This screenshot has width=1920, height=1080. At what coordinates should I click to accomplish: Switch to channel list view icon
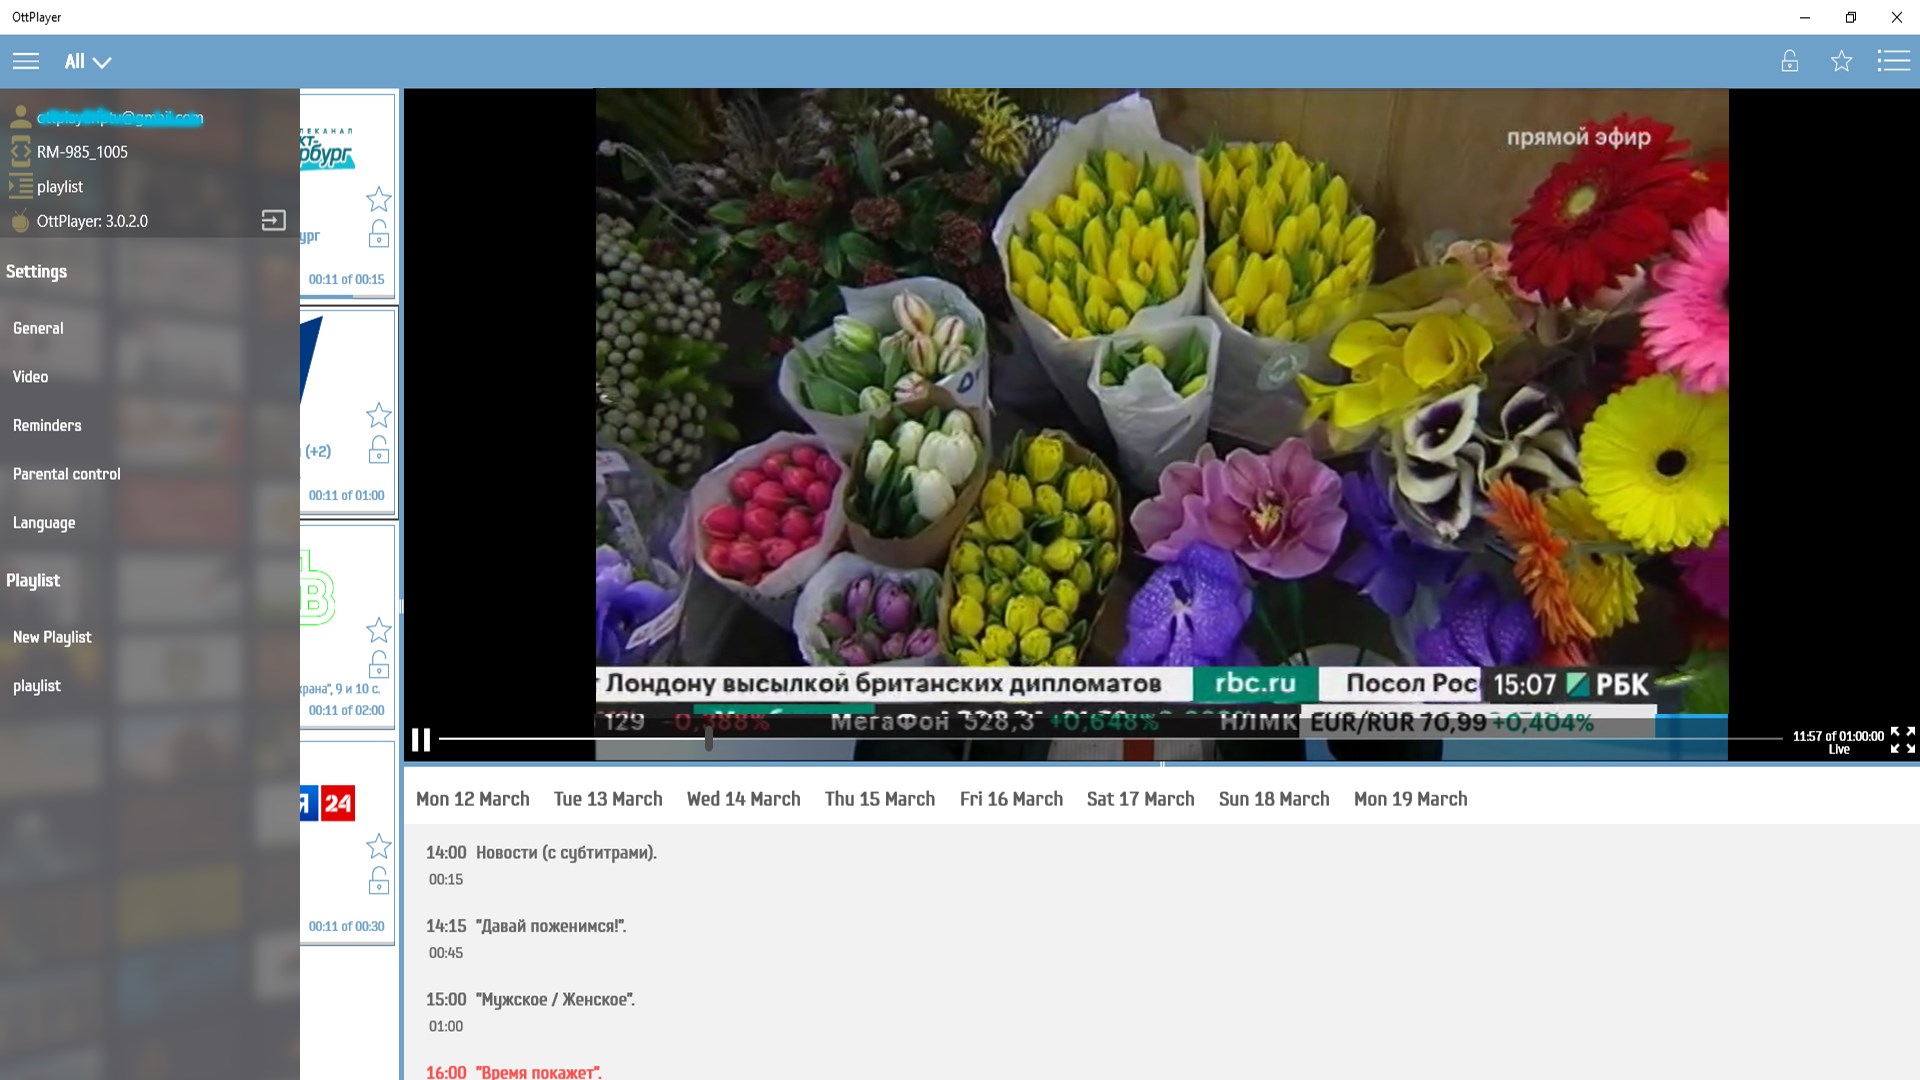tap(1895, 61)
